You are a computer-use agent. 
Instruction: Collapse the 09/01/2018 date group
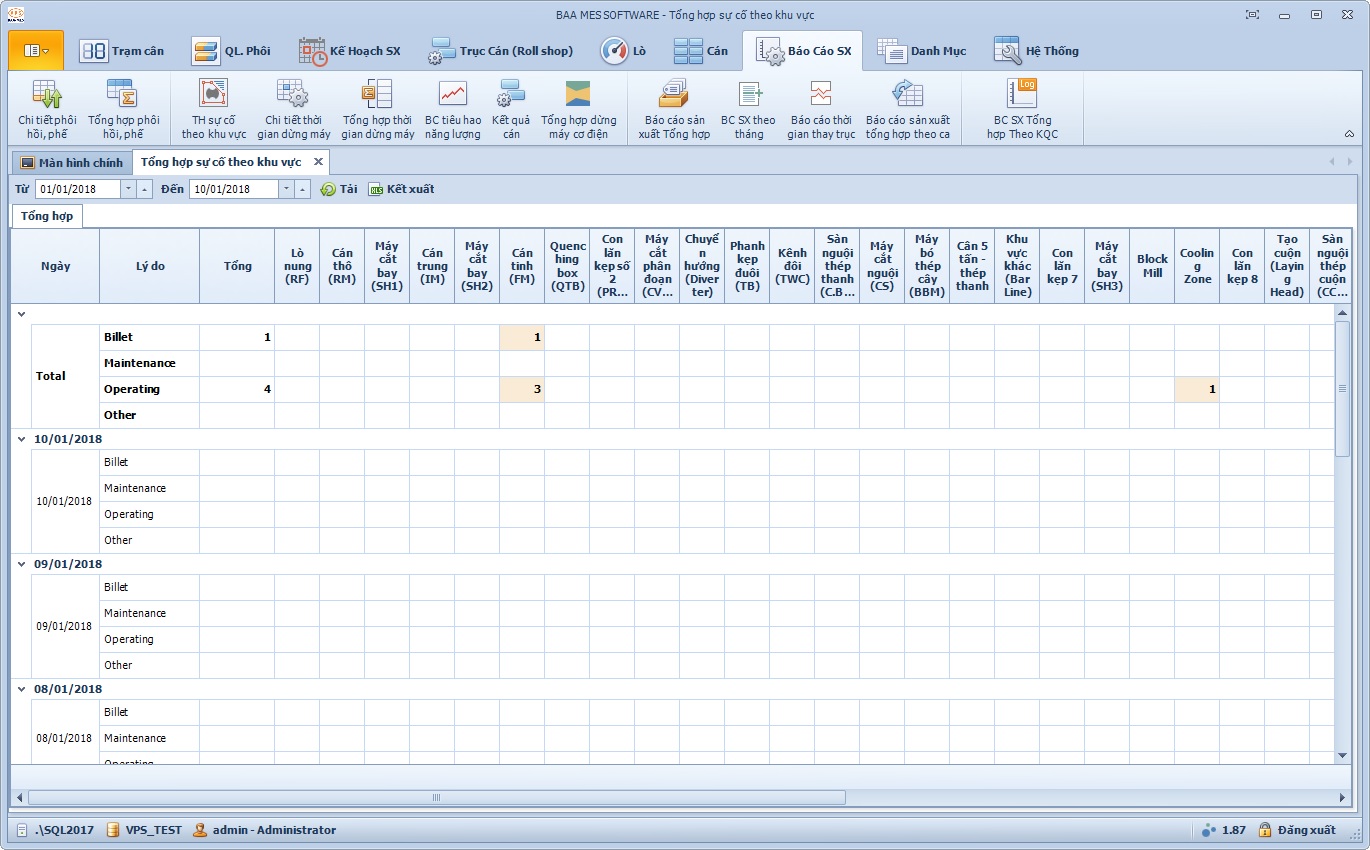21,564
